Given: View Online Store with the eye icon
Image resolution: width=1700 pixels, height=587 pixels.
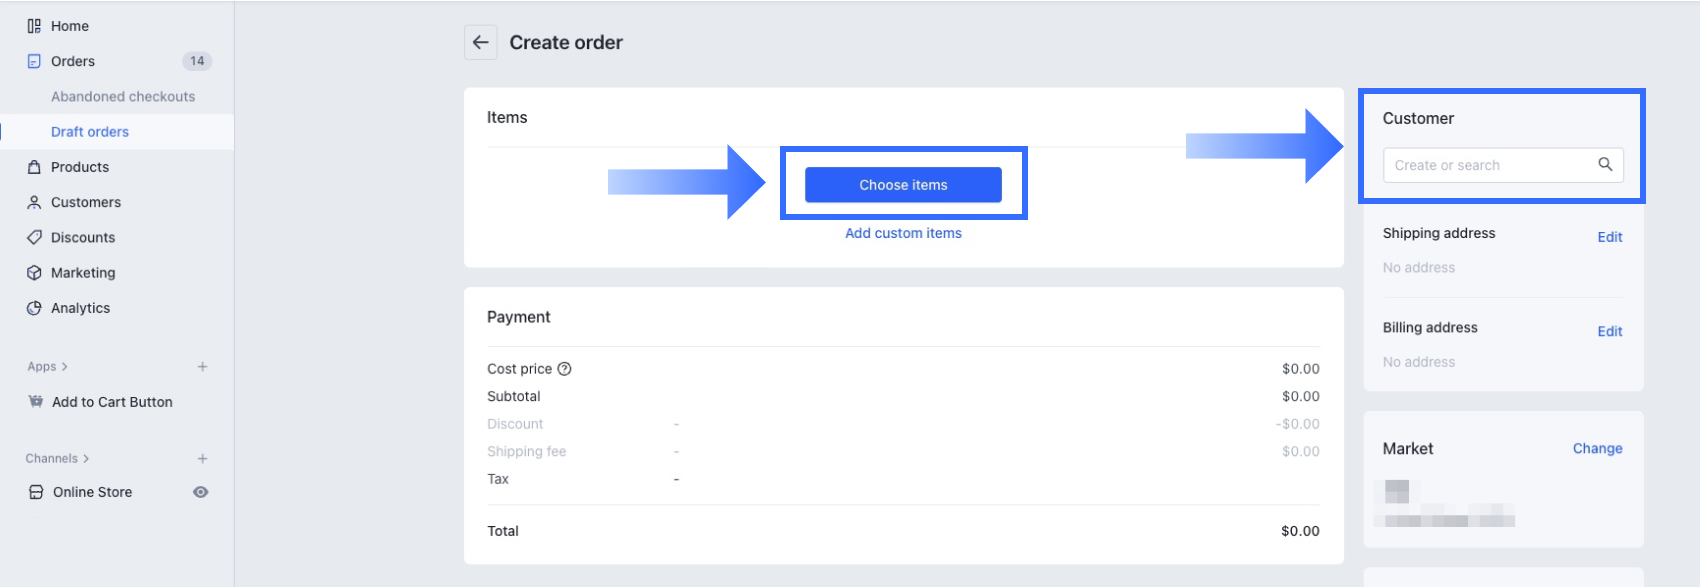Looking at the screenshot, I should (x=201, y=492).
